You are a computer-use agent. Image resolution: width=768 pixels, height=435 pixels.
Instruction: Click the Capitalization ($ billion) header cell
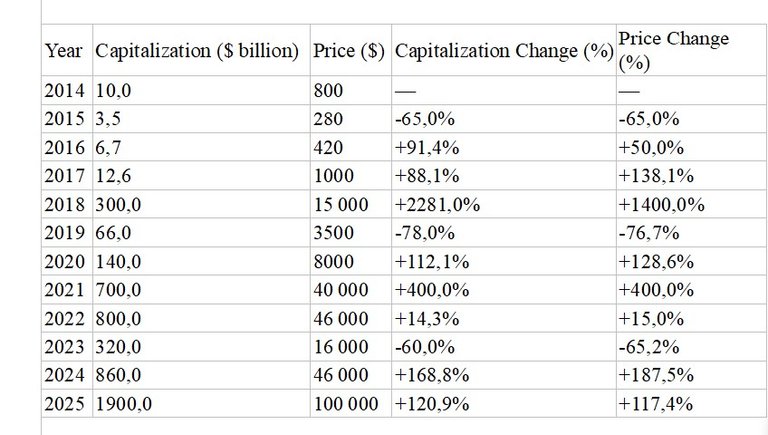201,50
